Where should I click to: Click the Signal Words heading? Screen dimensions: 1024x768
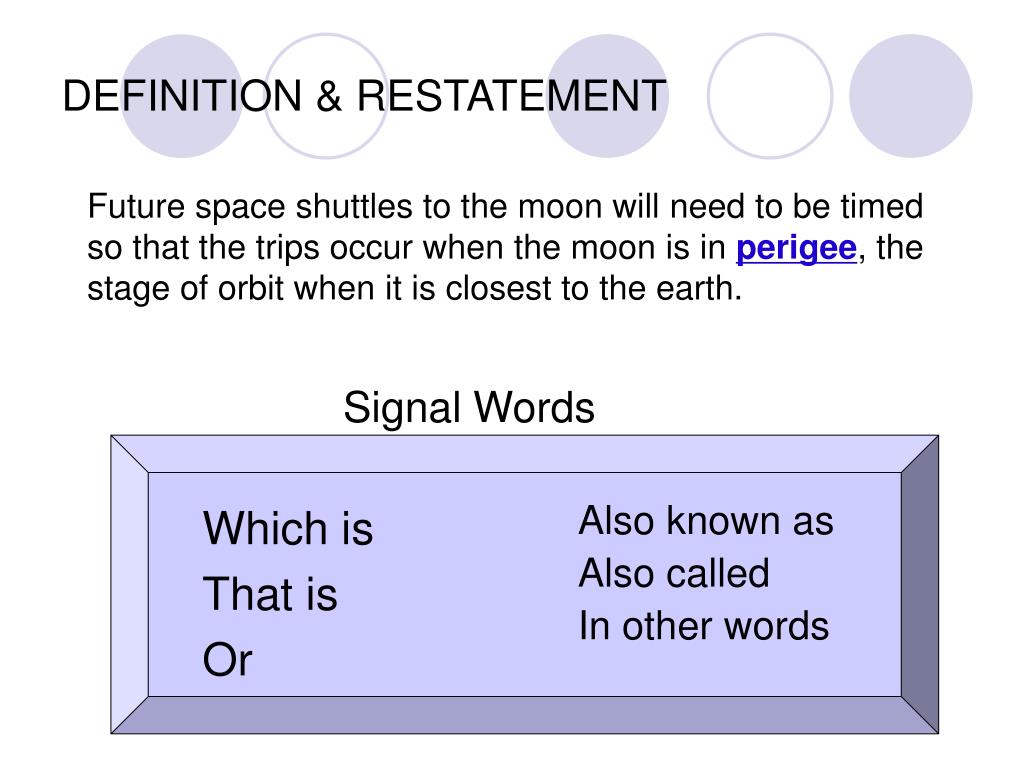469,408
